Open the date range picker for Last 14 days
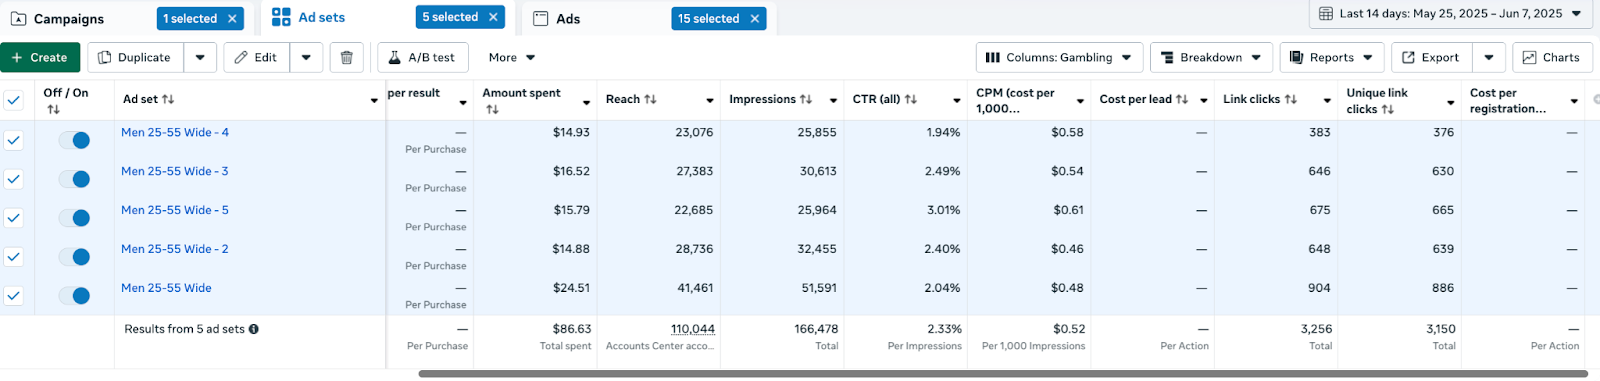The height and width of the screenshot is (381, 1600). tap(1450, 14)
